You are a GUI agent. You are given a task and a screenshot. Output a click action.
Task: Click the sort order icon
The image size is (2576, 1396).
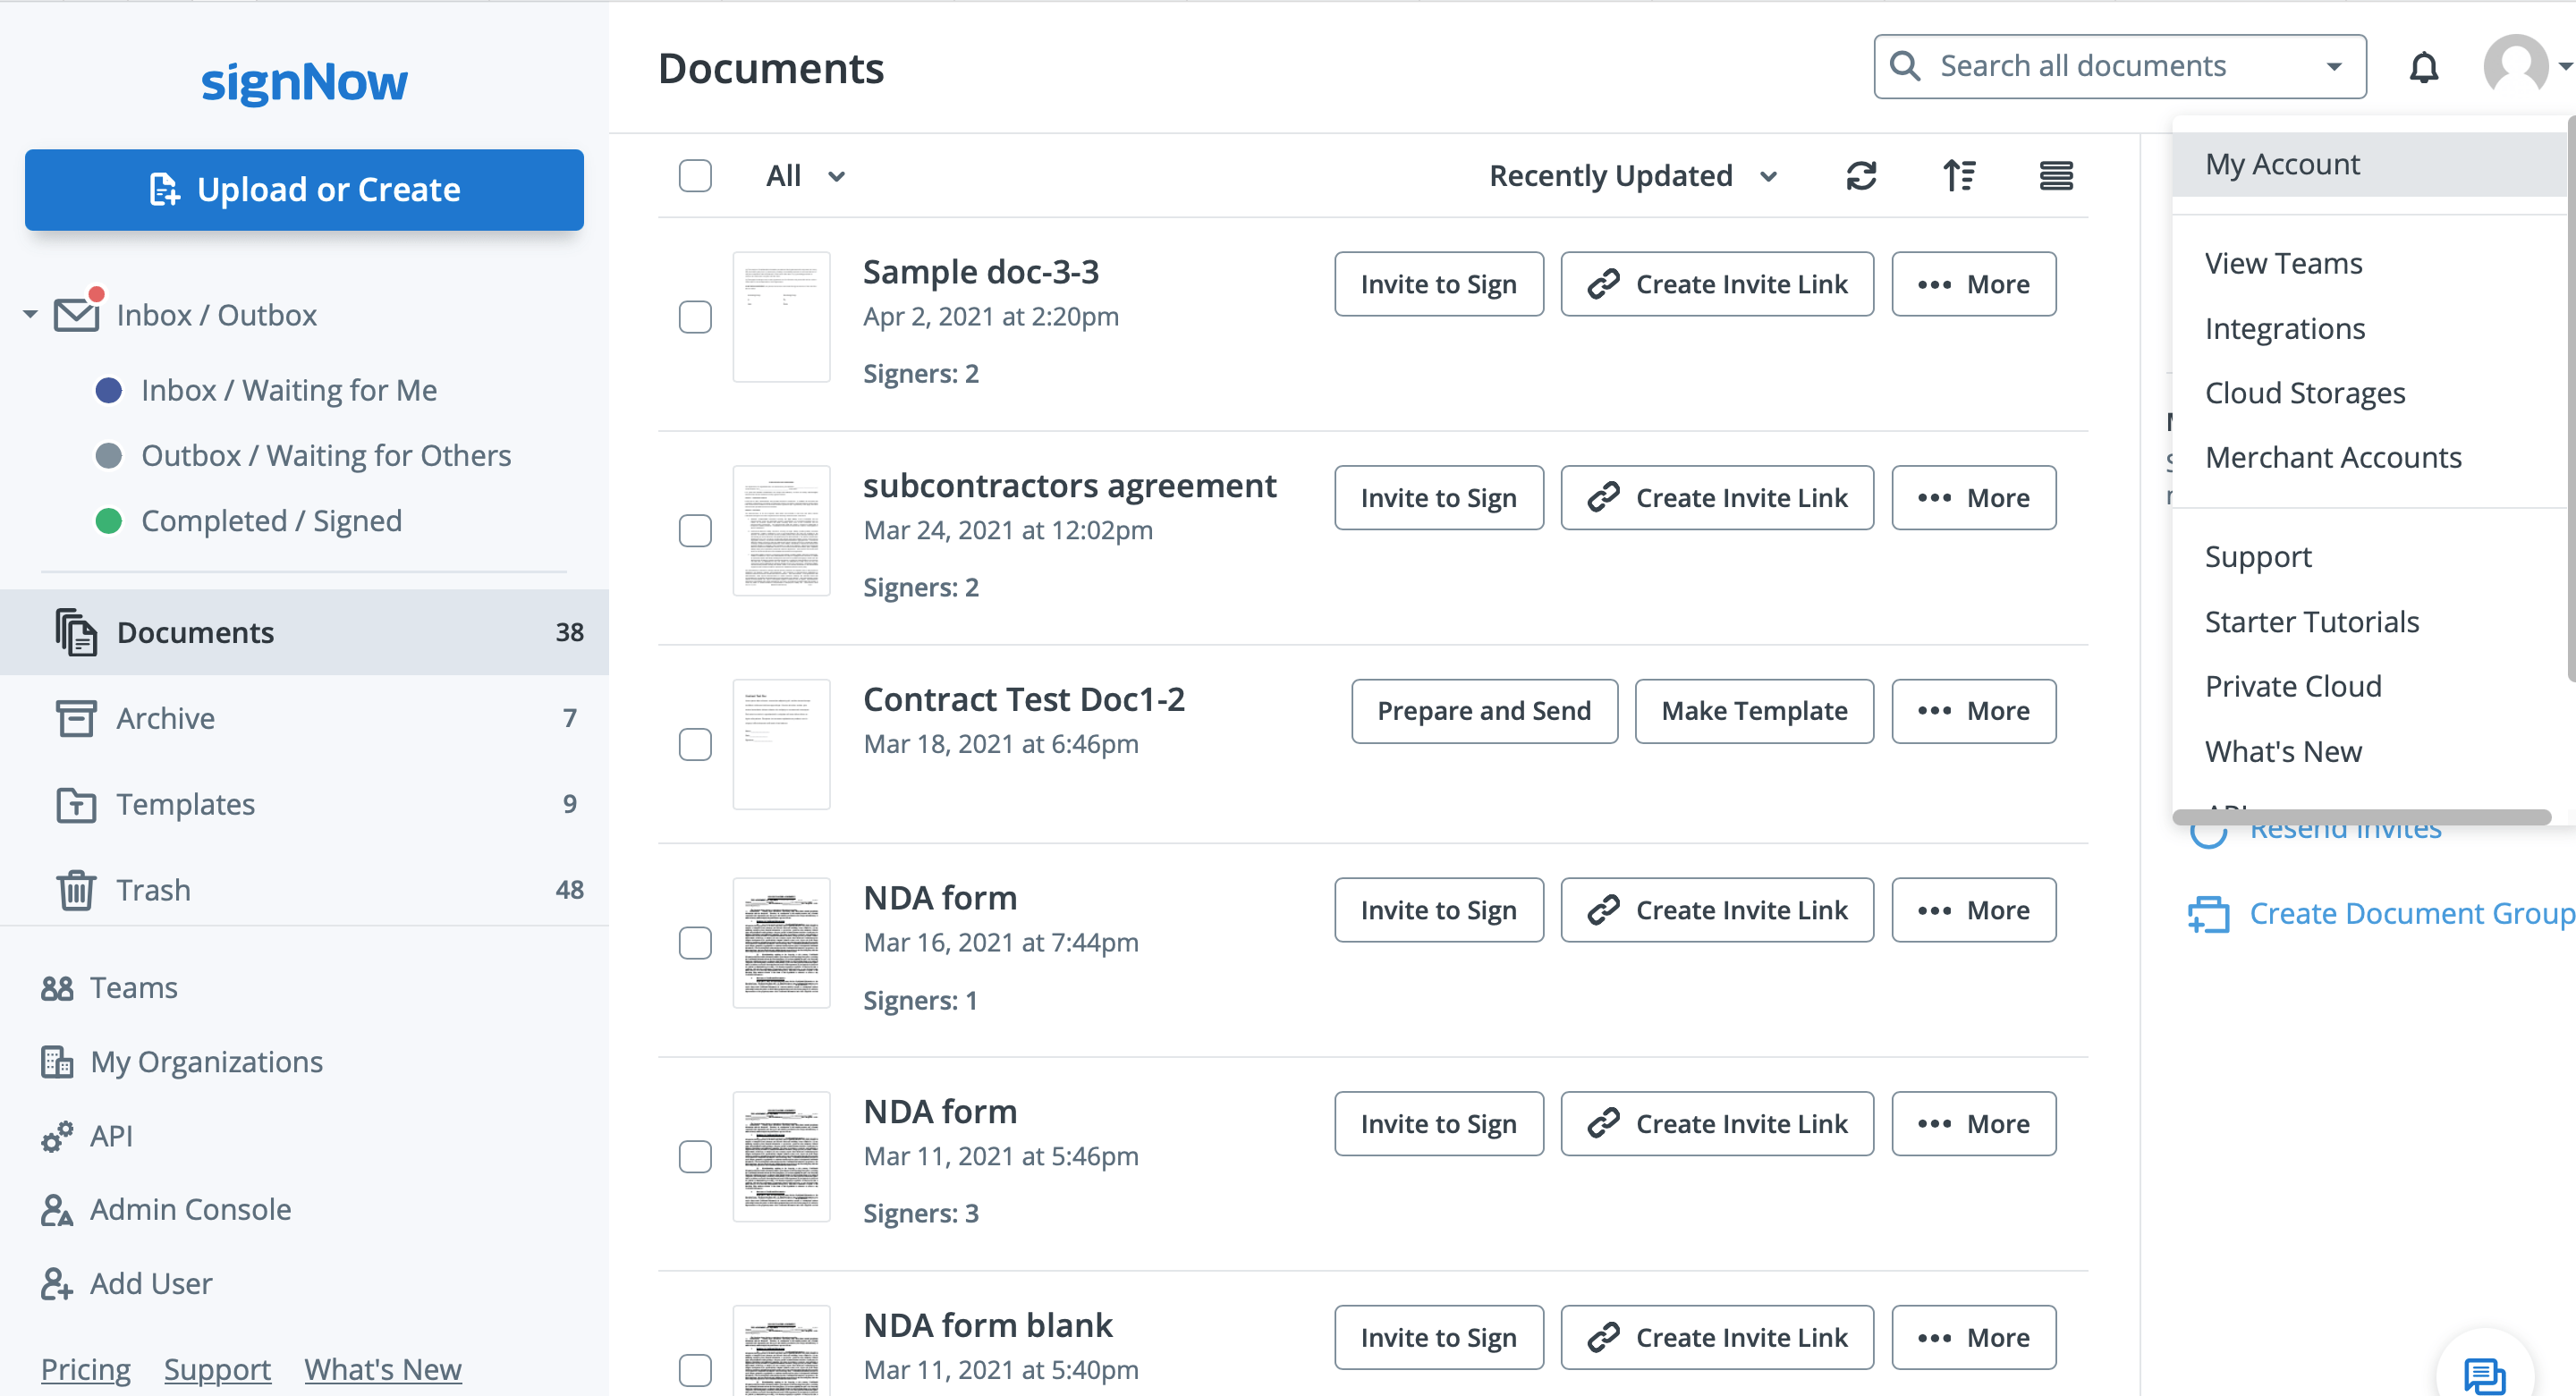tap(1958, 176)
